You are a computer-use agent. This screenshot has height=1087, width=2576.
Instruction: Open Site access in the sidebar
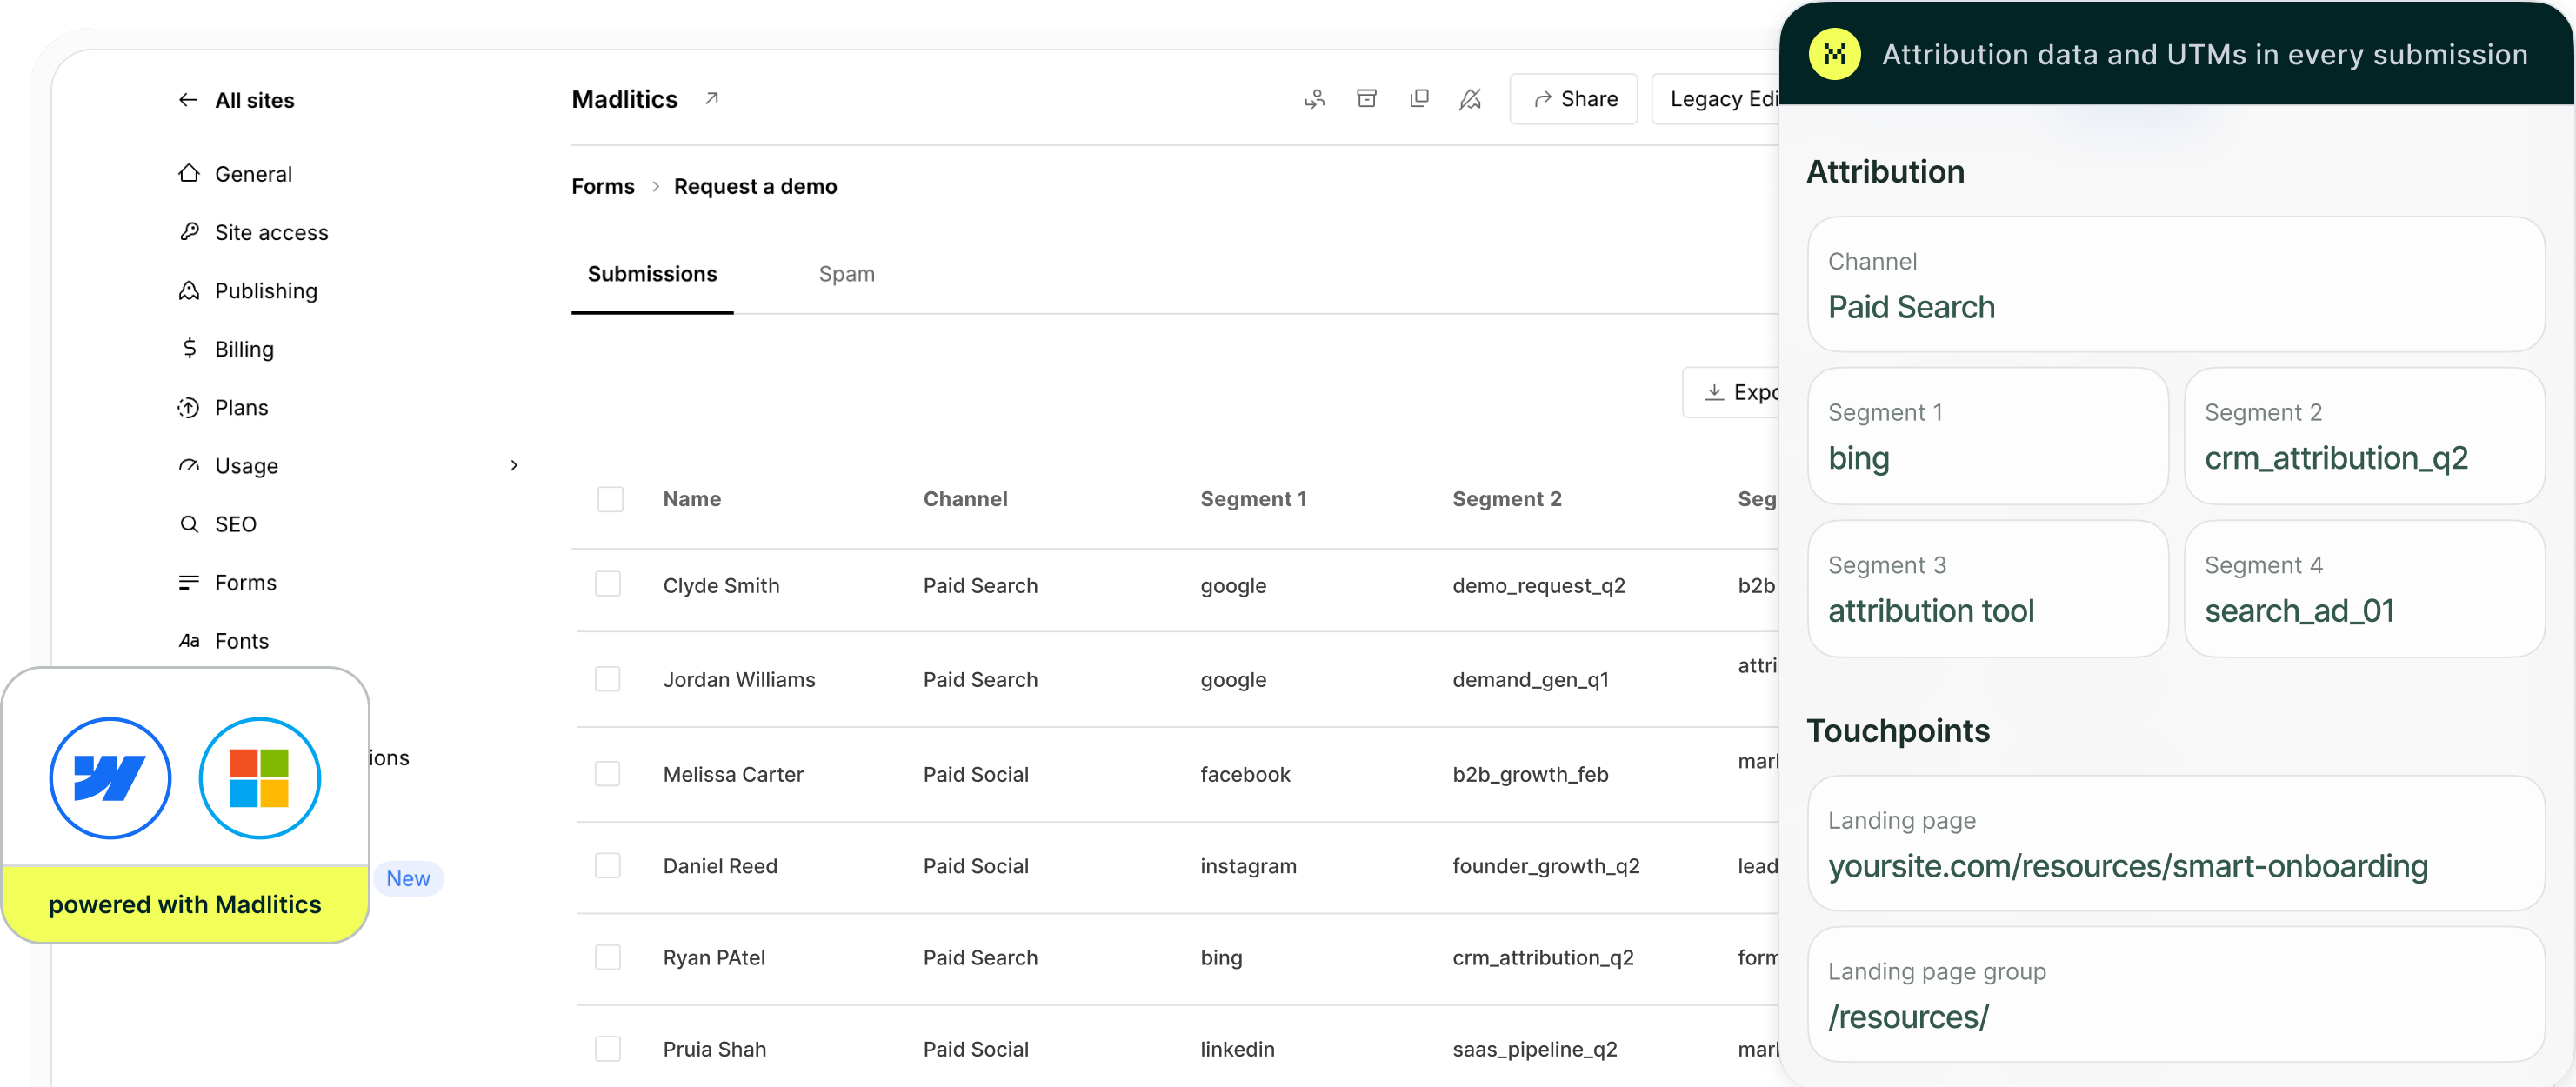[271, 232]
